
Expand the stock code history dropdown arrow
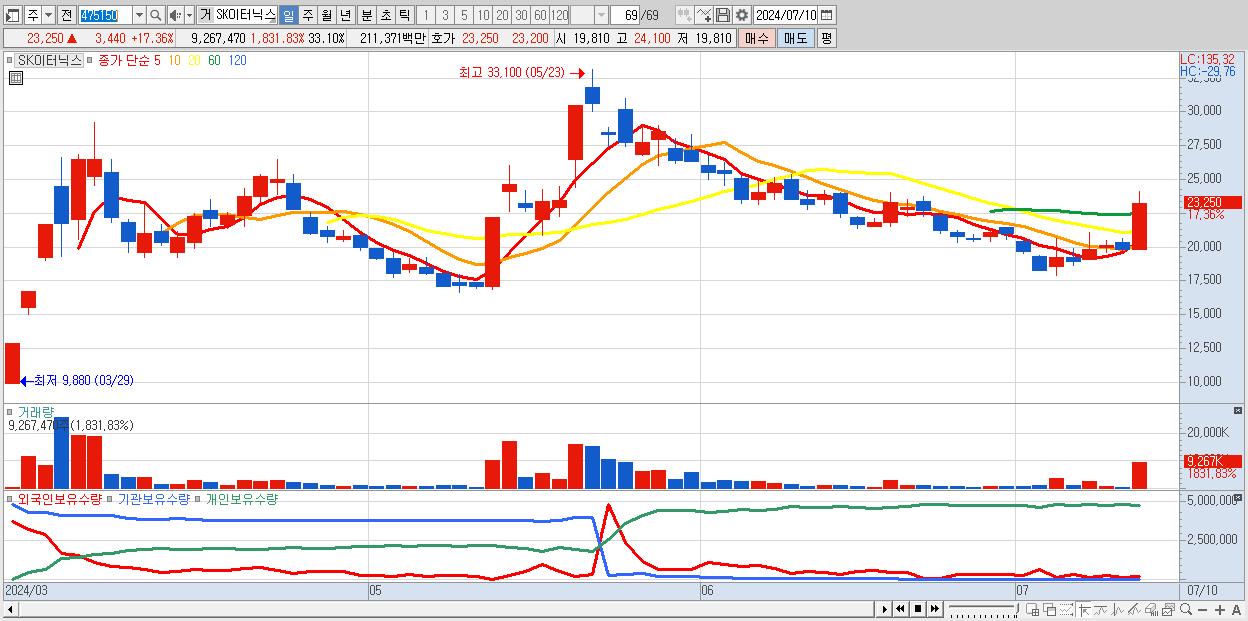(139, 15)
